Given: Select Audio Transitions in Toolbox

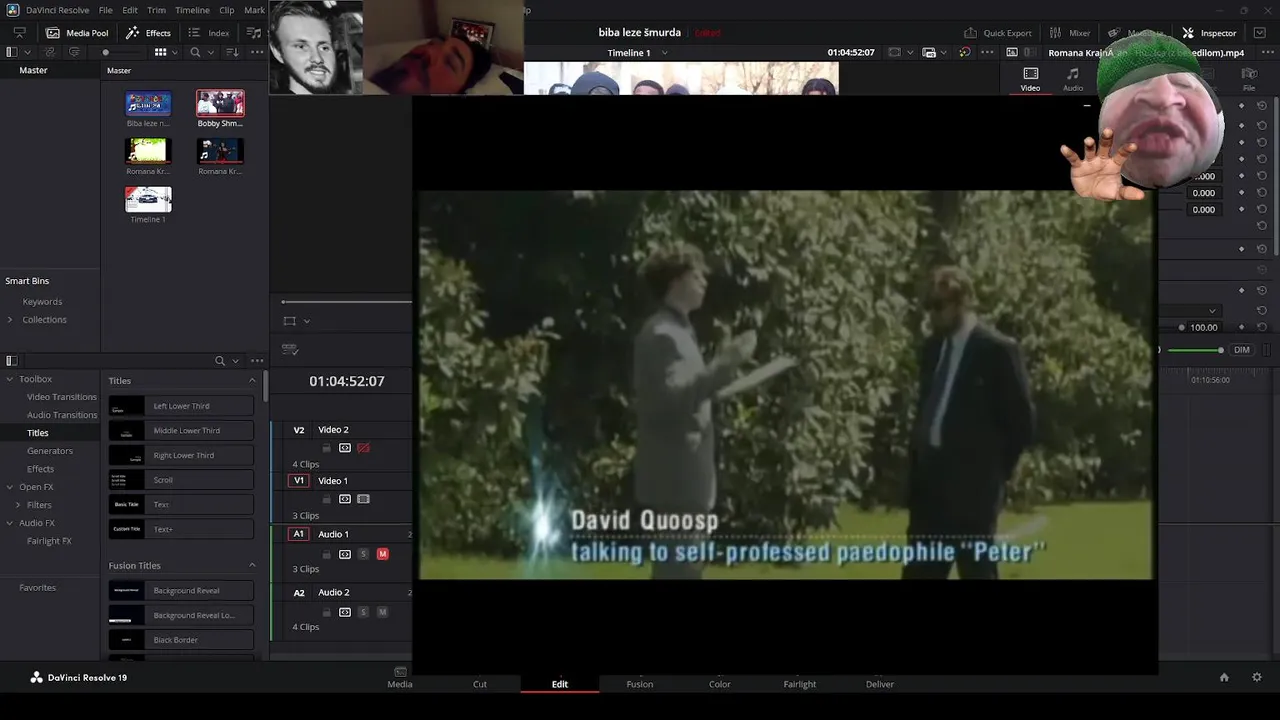Looking at the screenshot, I should tap(62, 415).
